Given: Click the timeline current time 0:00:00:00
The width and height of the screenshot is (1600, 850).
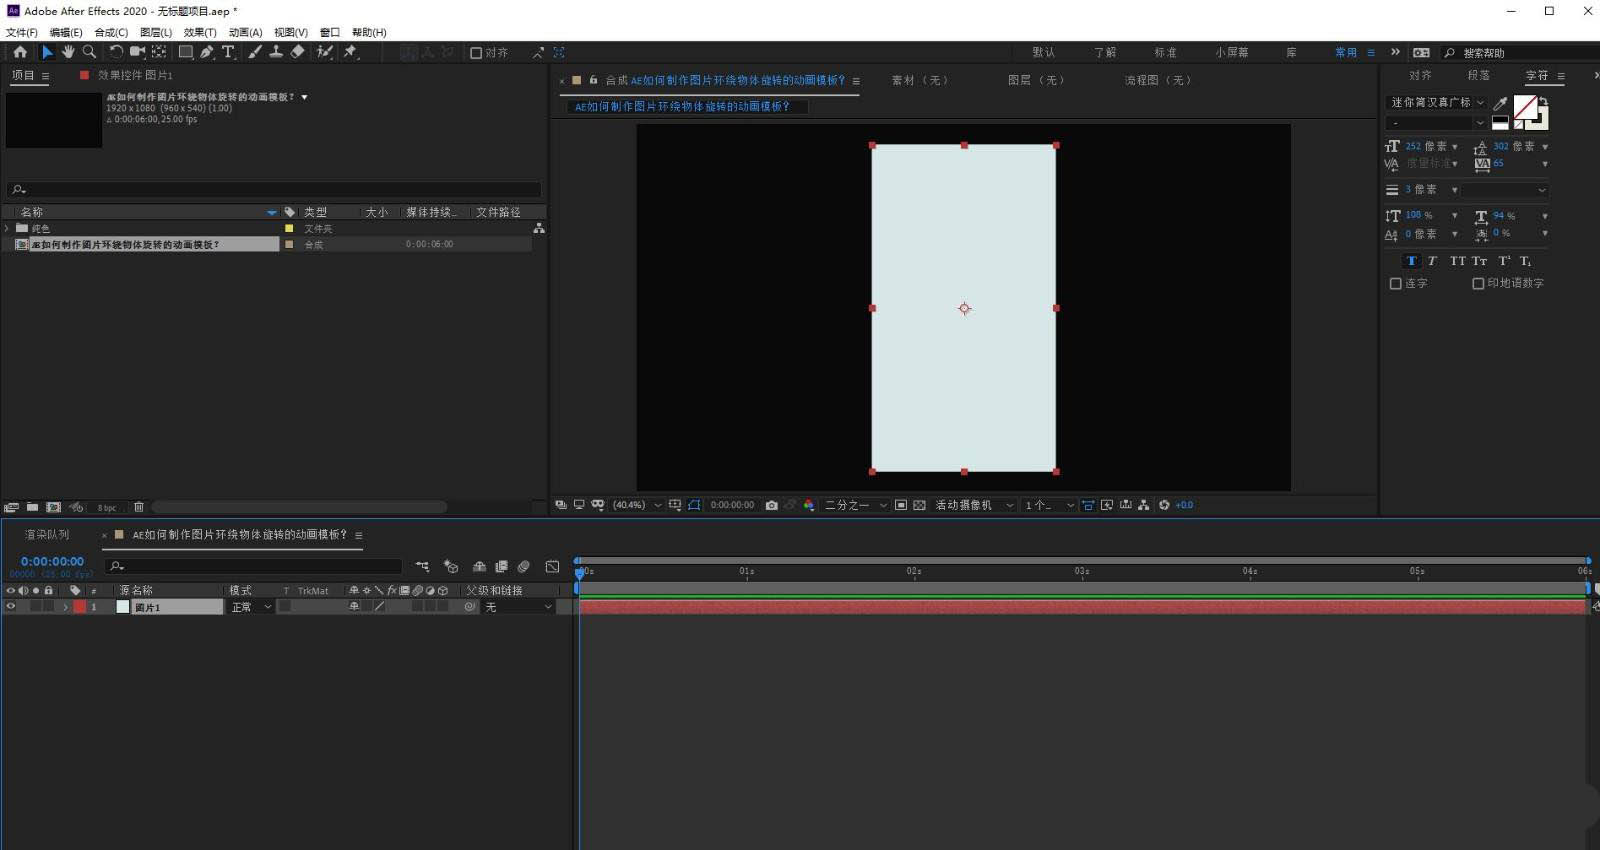Looking at the screenshot, I should (x=52, y=562).
